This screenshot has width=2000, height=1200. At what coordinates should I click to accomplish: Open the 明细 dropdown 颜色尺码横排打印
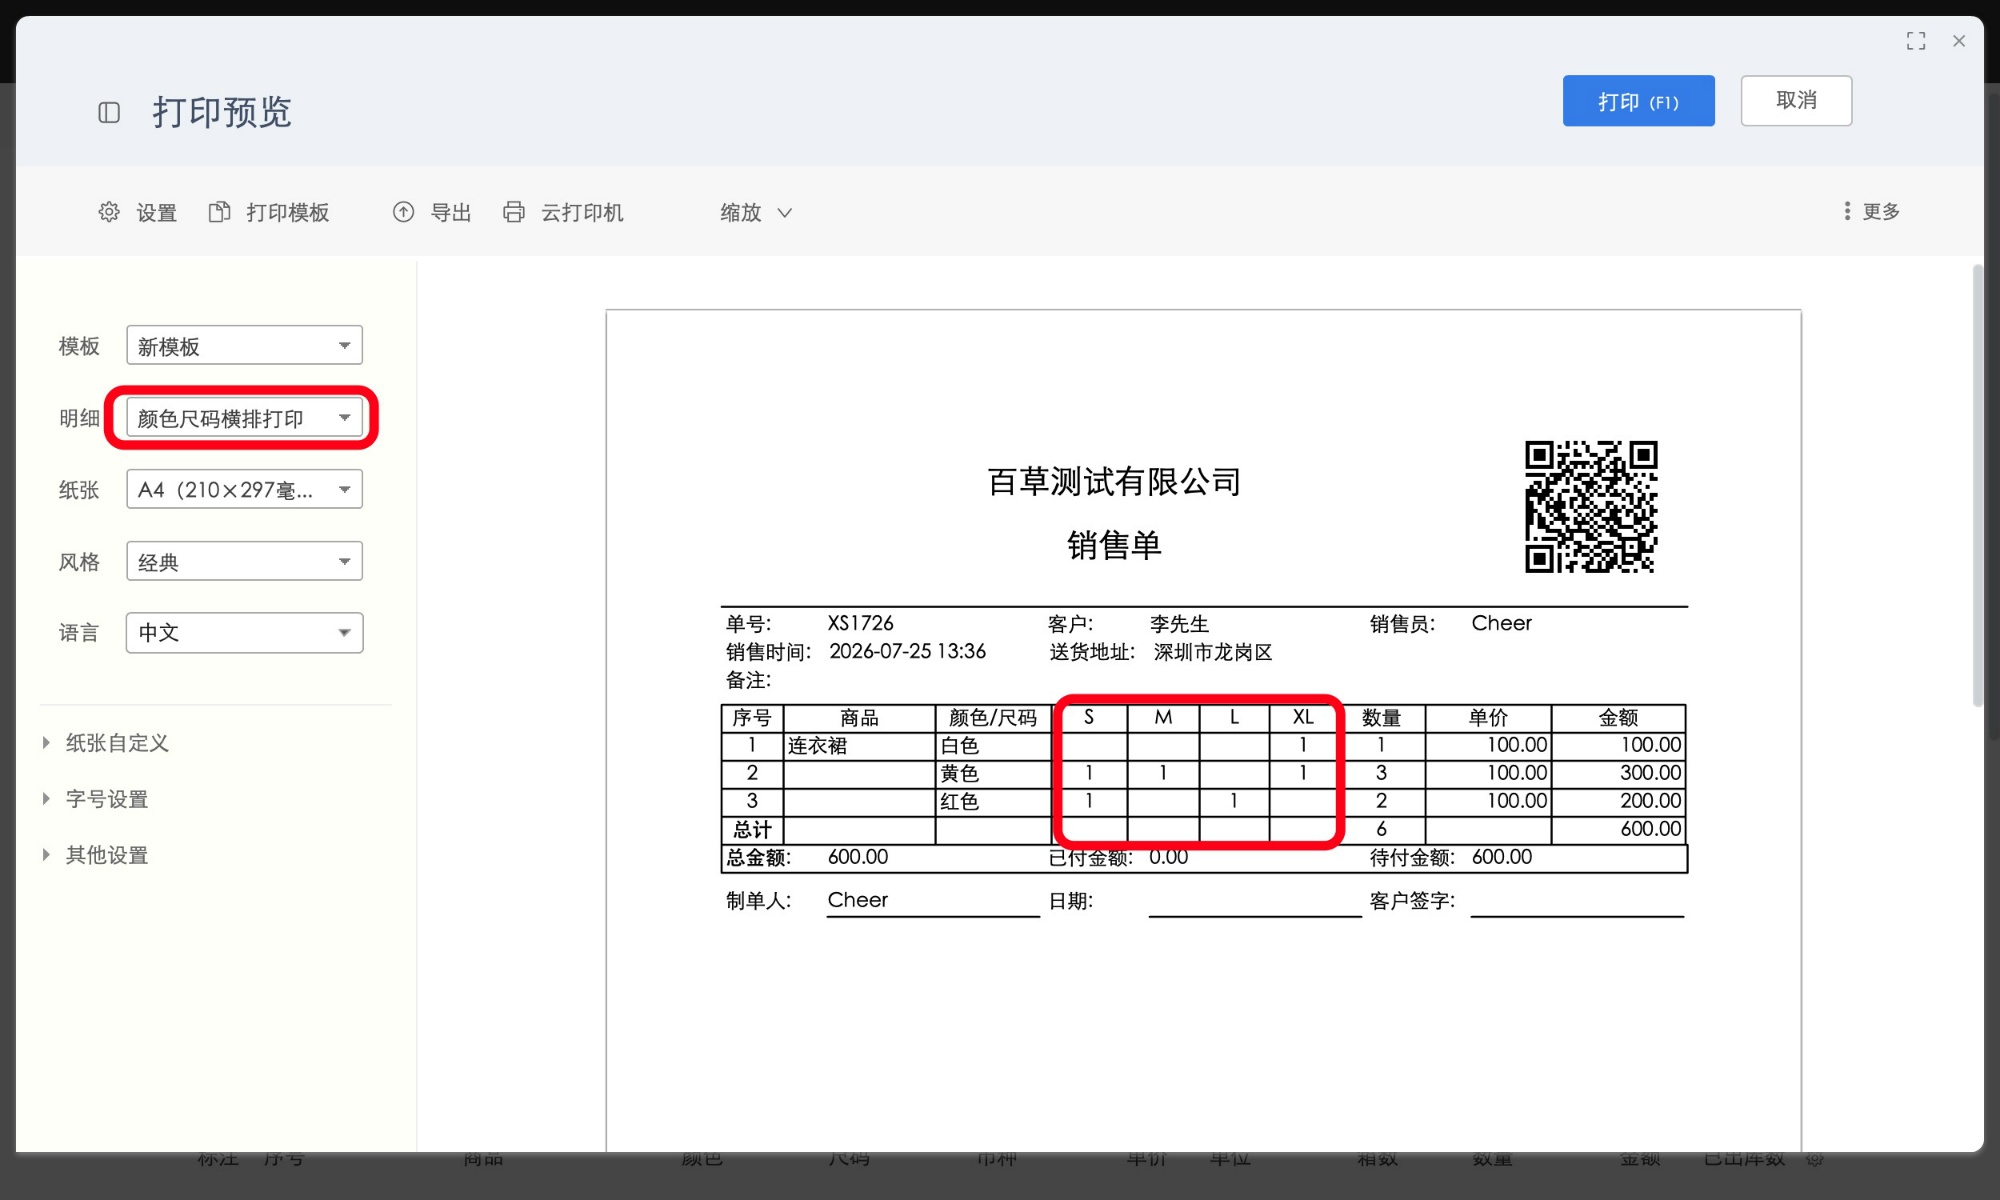coord(244,418)
